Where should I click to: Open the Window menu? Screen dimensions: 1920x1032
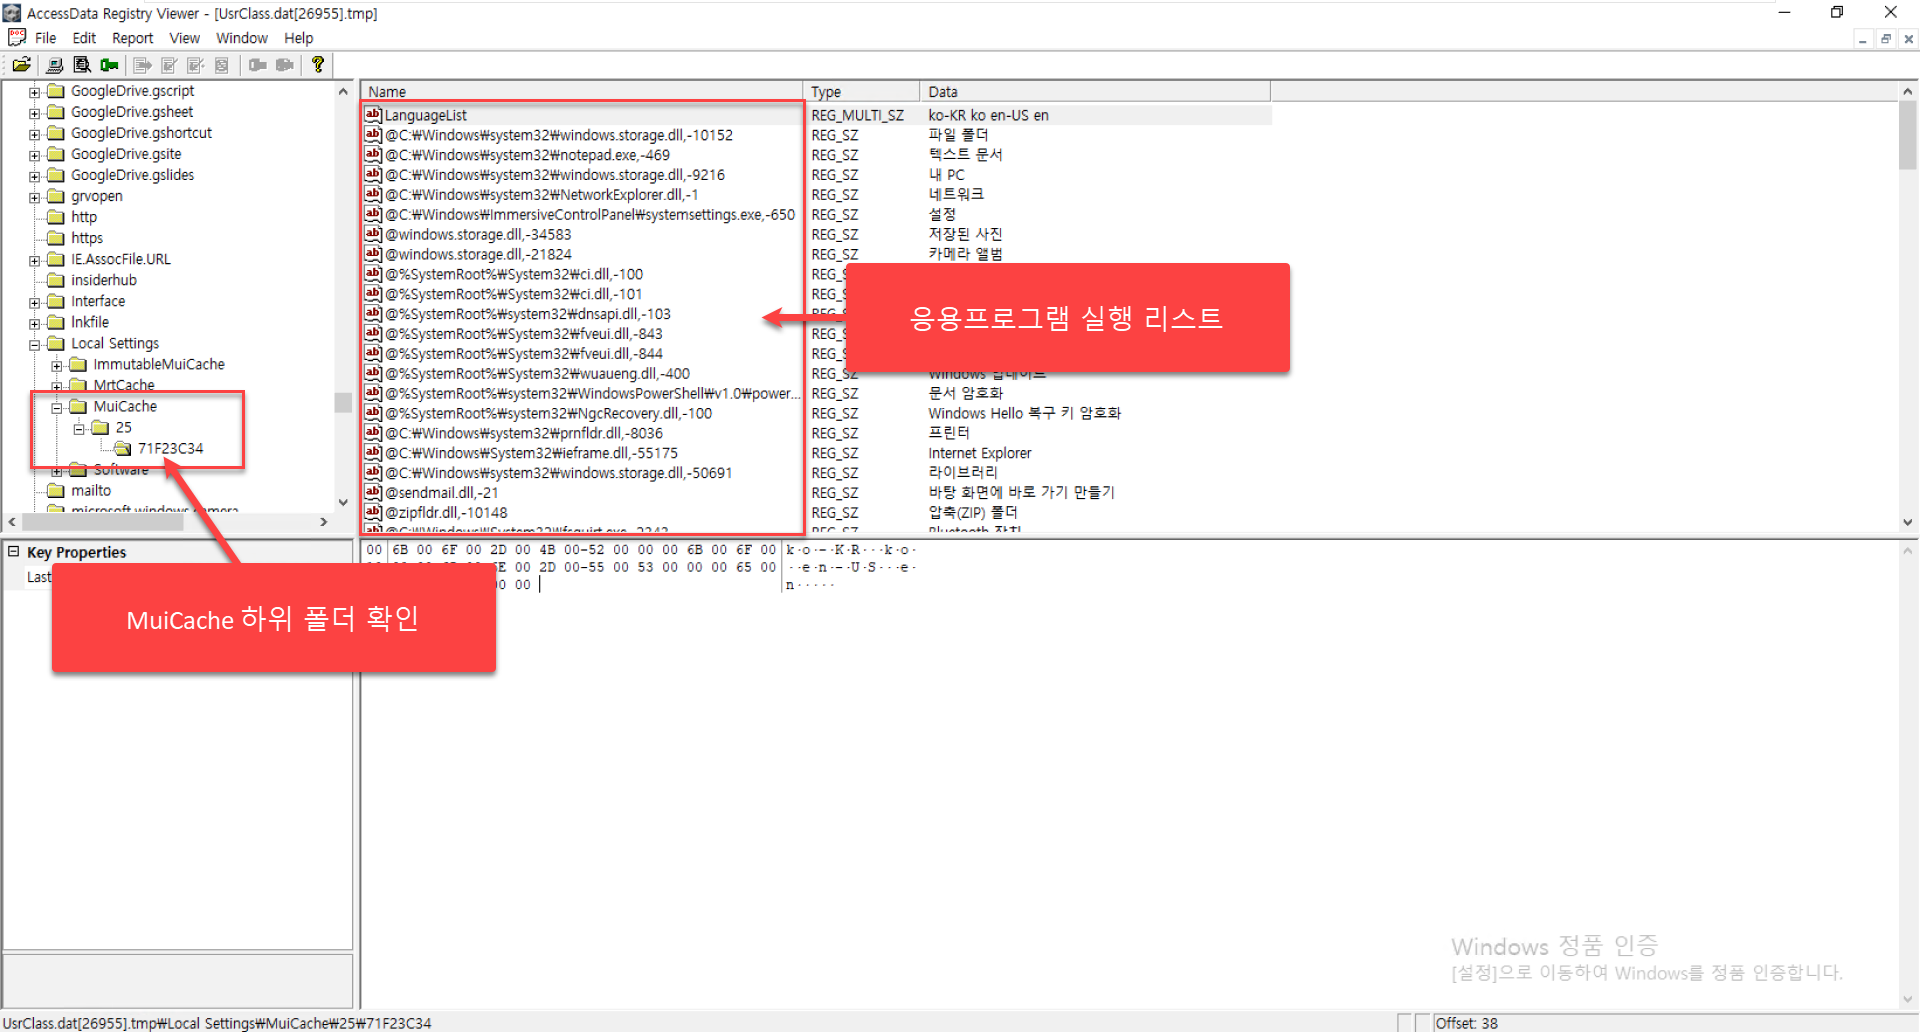point(241,38)
